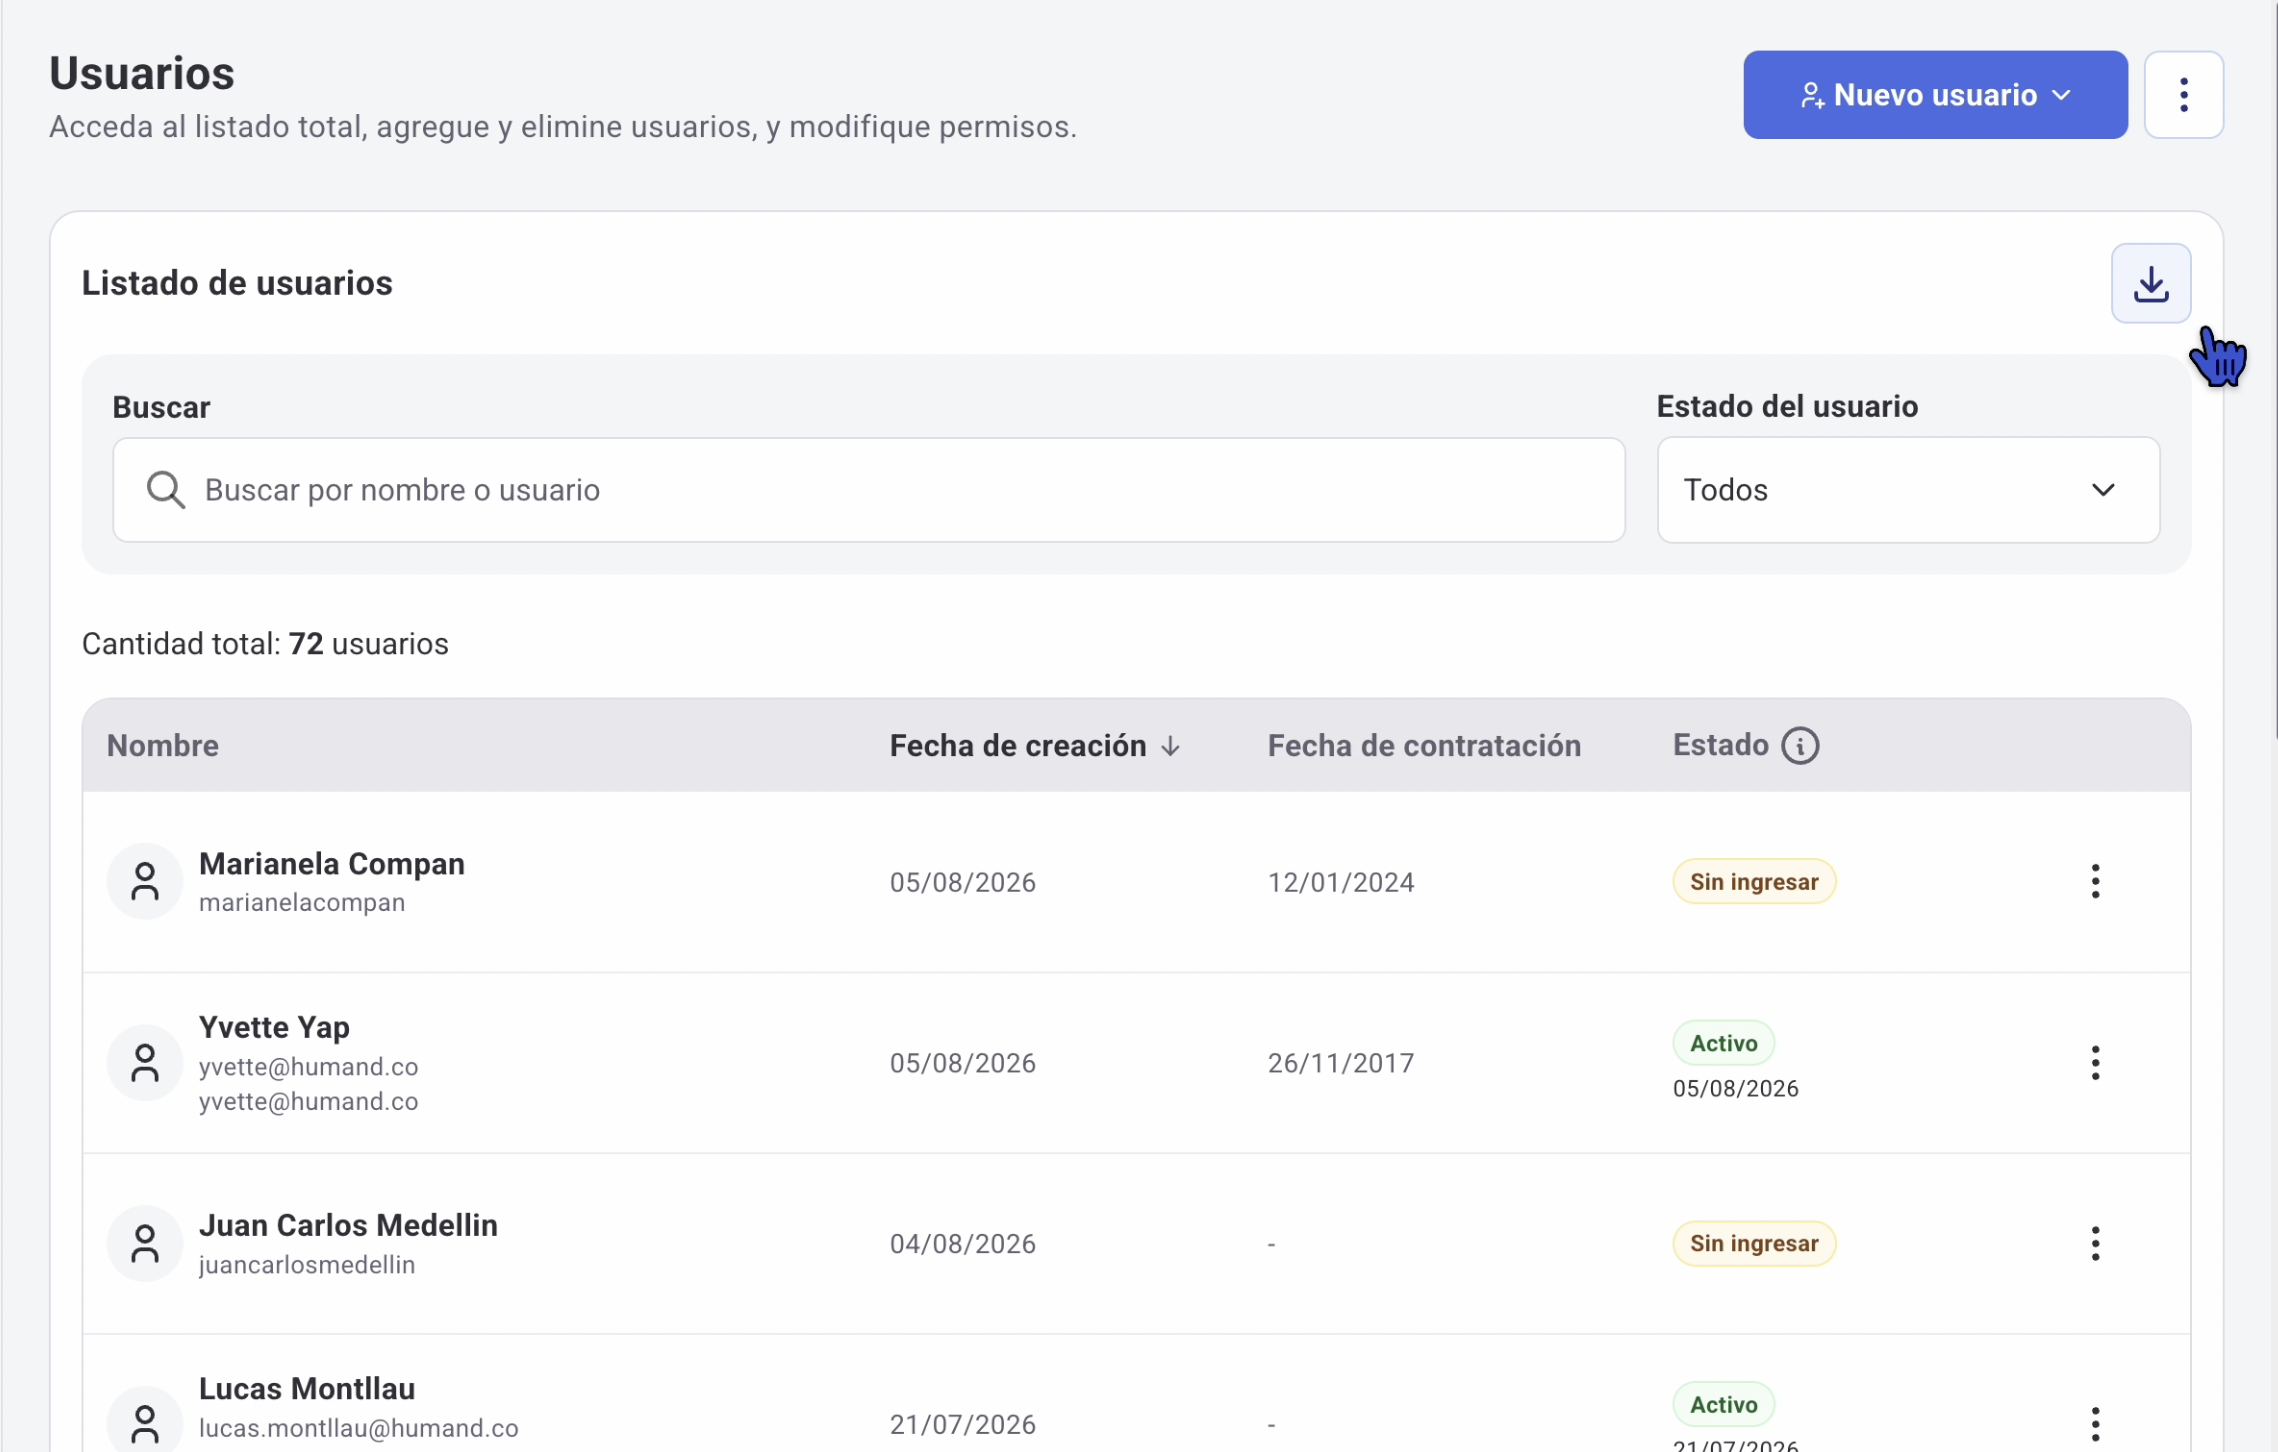Open actions menu for Juan Carlos Medellin

pyautogui.click(x=2094, y=1243)
